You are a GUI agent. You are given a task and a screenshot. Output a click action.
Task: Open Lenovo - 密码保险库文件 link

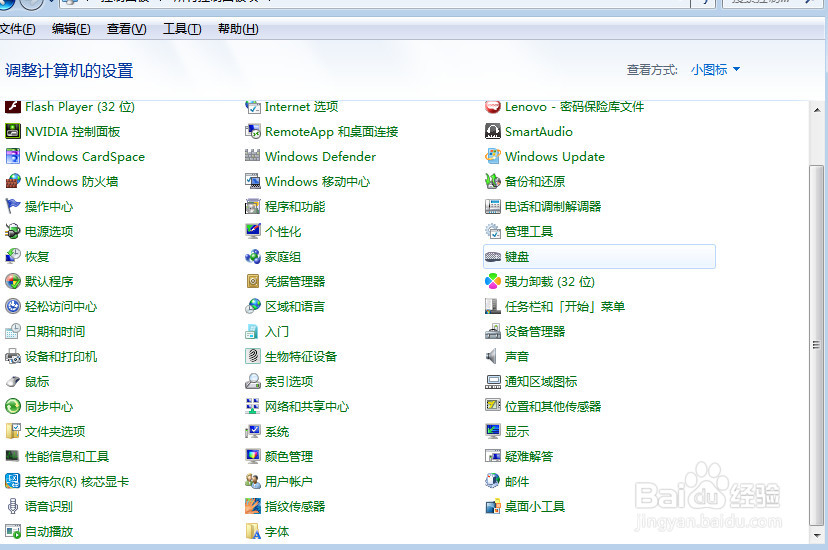575,107
